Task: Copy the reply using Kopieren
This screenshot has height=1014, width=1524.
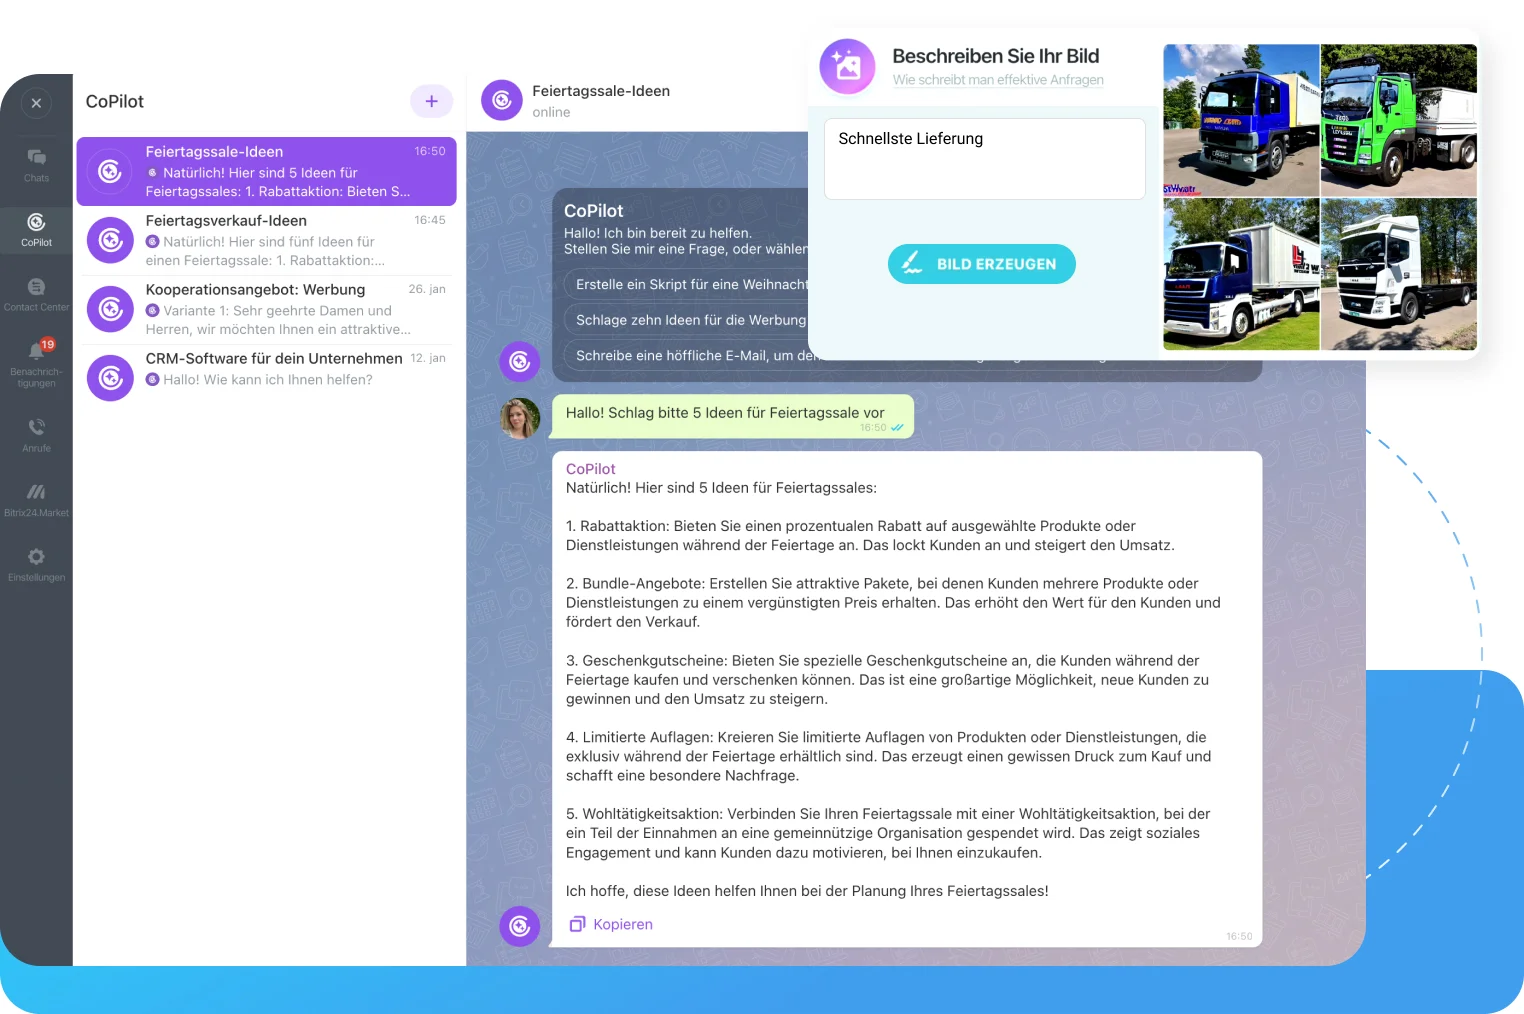Action: [x=611, y=924]
